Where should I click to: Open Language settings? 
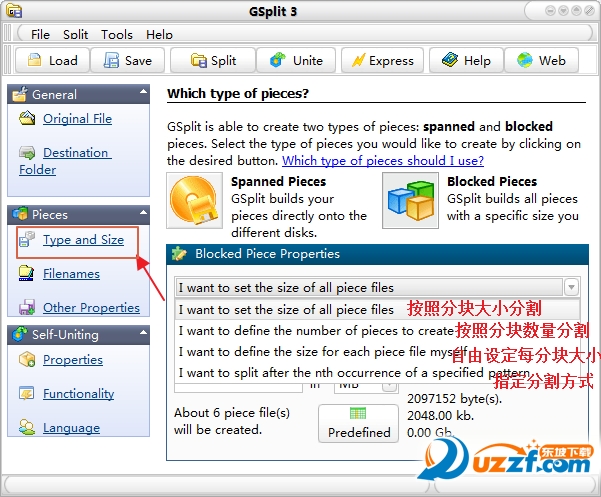(x=71, y=427)
